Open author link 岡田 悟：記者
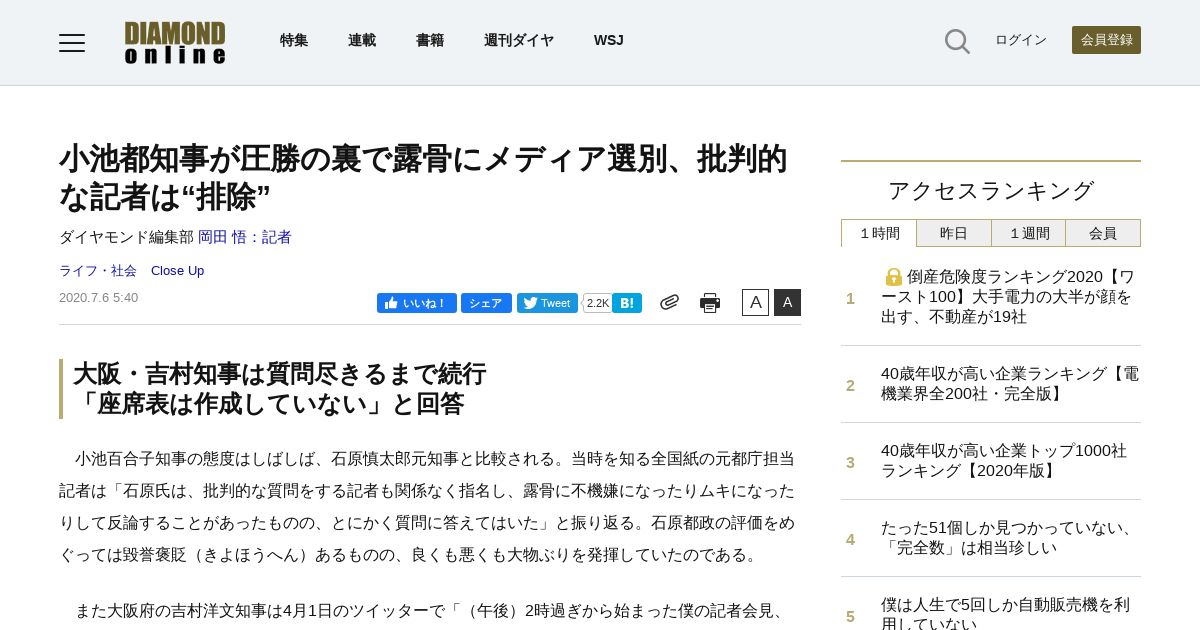The width and height of the screenshot is (1200, 630). [245, 237]
